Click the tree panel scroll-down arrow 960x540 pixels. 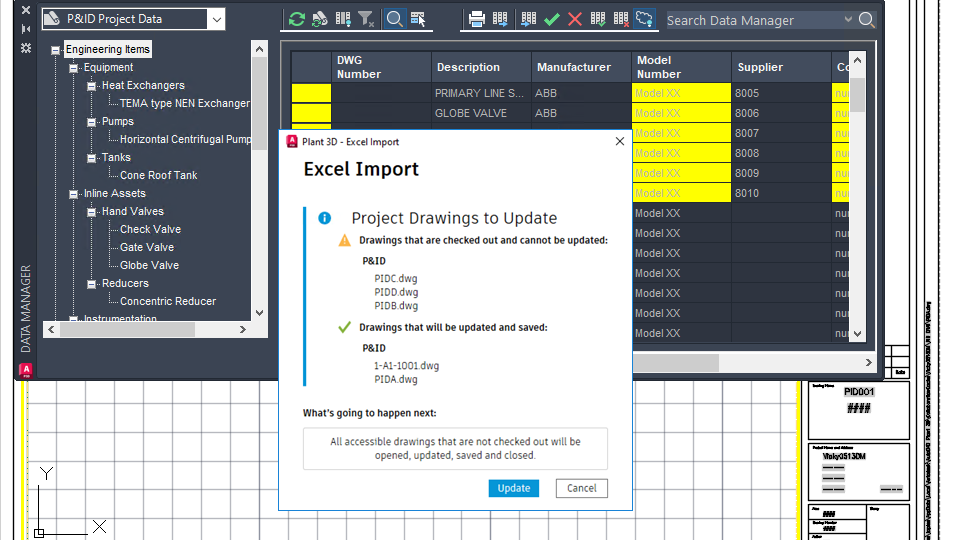(260, 312)
